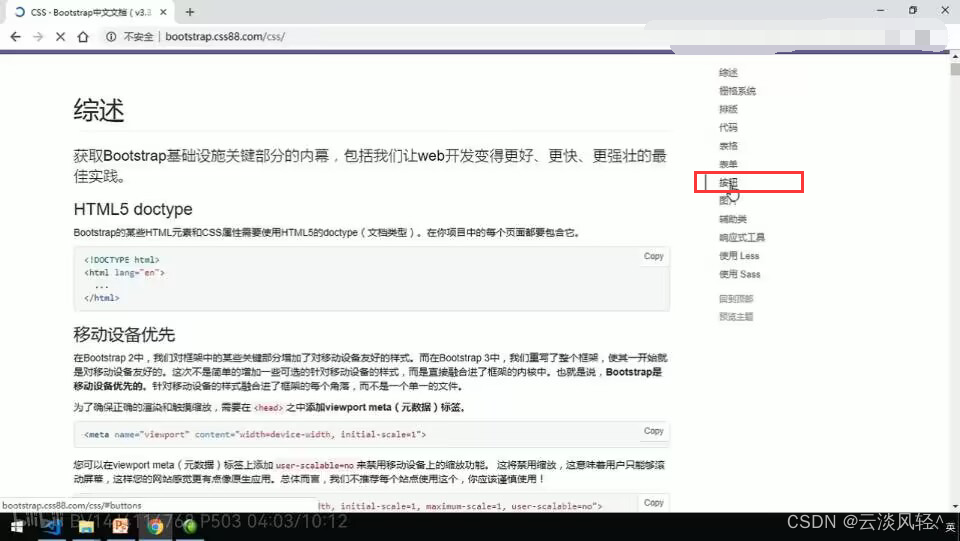Click the 预览主题 link in sidebar
This screenshot has width=960, height=541.
(x=736, y=316)
